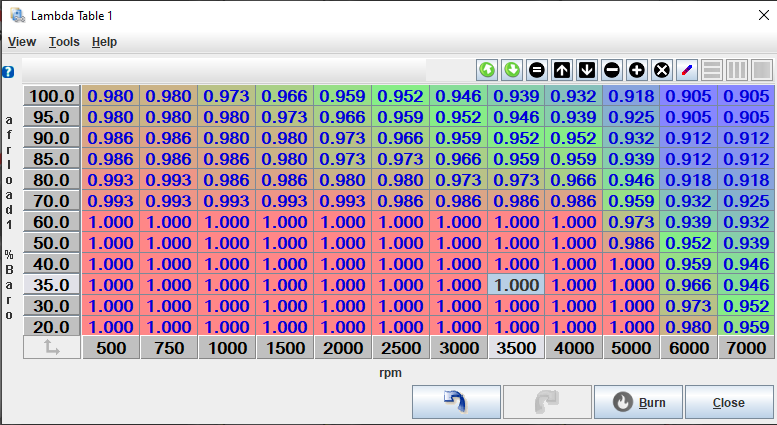Select the cell at 35.0 load, 3500 rpm
This screenshot has width=777, height=425.
516,285
